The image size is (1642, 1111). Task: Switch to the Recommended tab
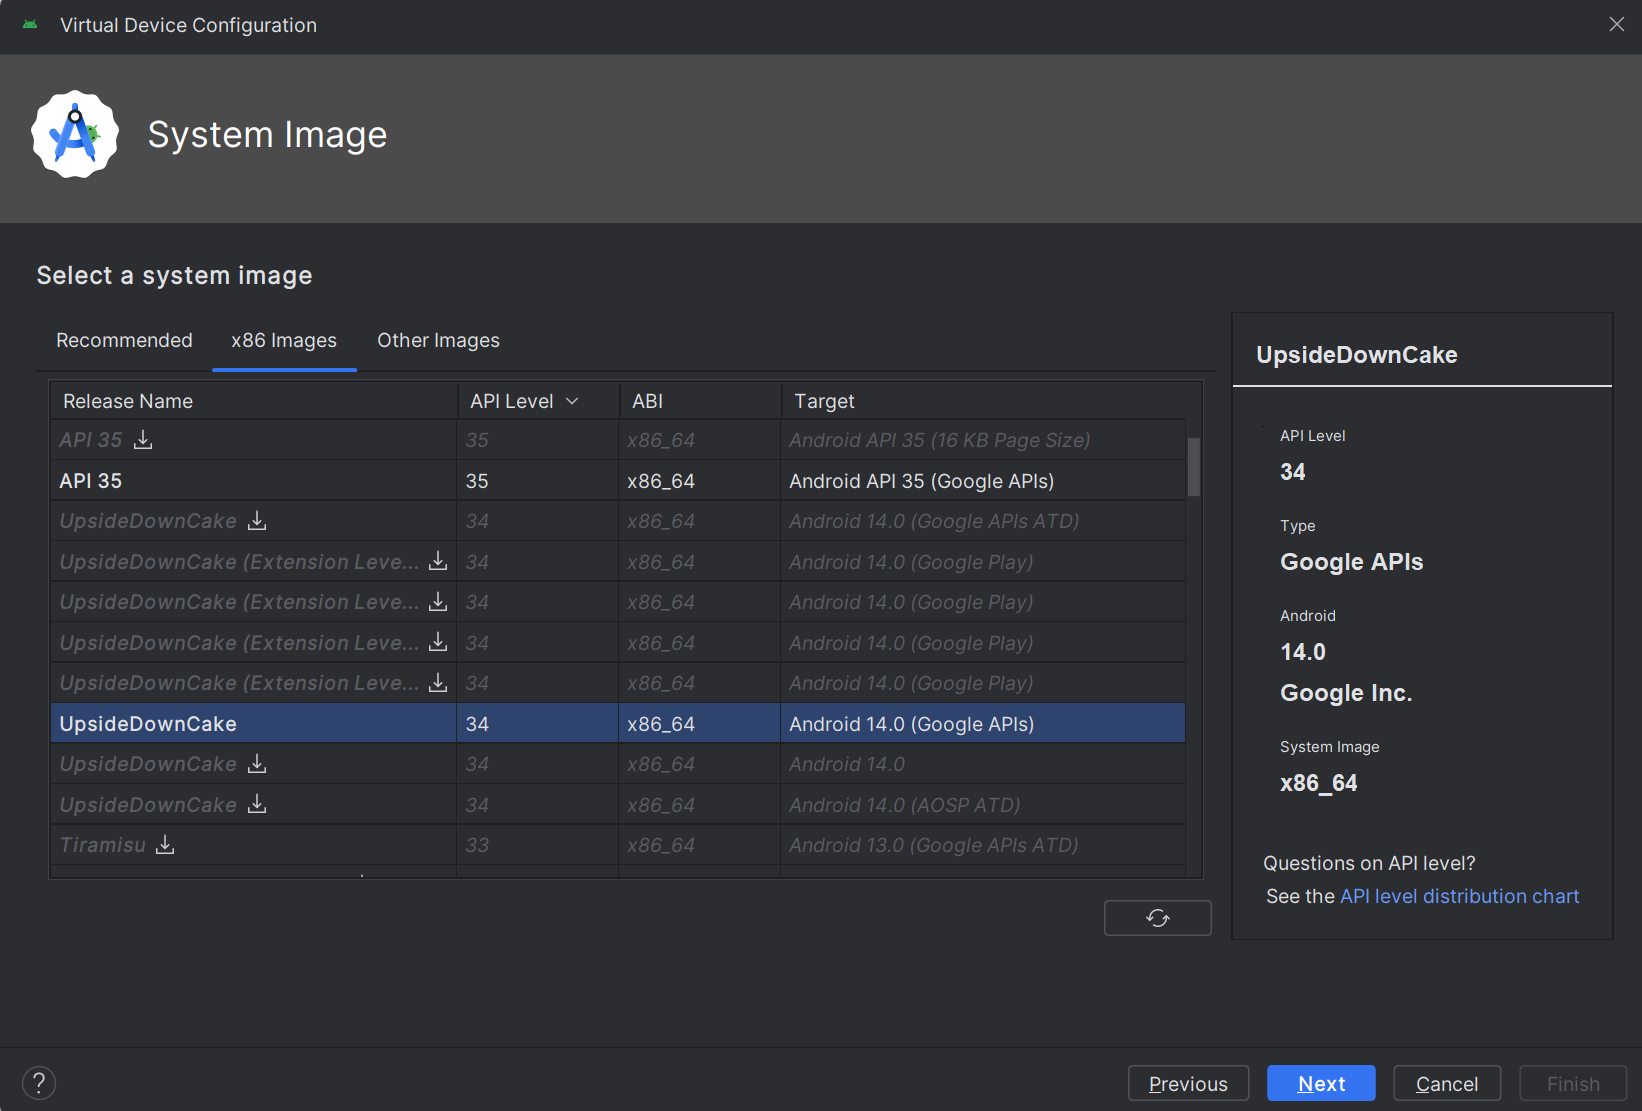[x=124, y=340]
